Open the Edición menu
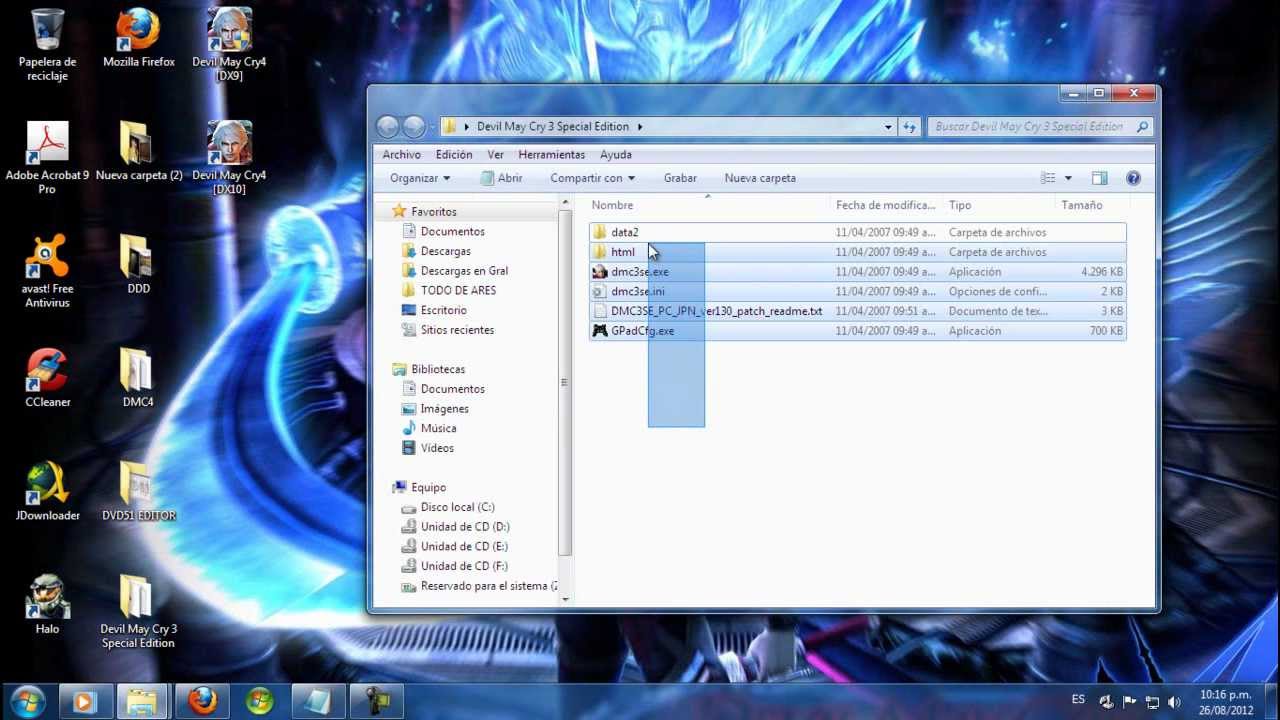The height and width of the screenshot is (720, 1280). [x=454, y=155]
